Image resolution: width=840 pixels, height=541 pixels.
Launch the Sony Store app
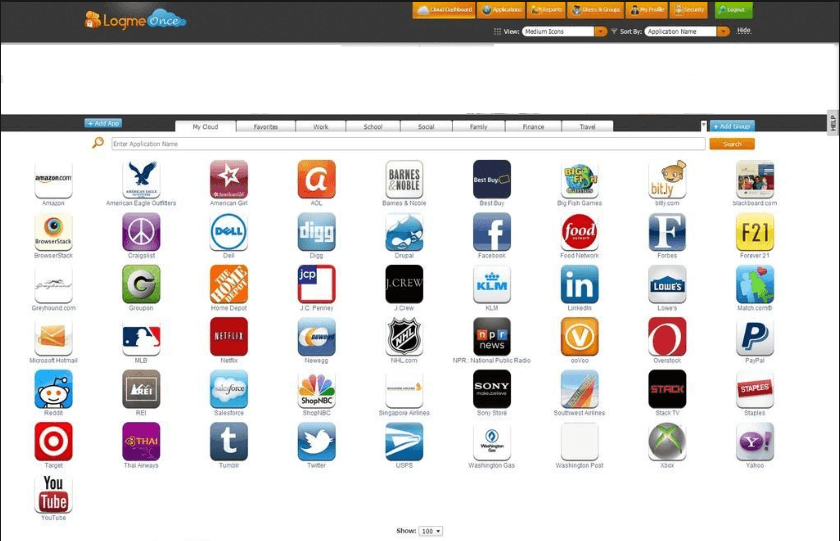492,389
